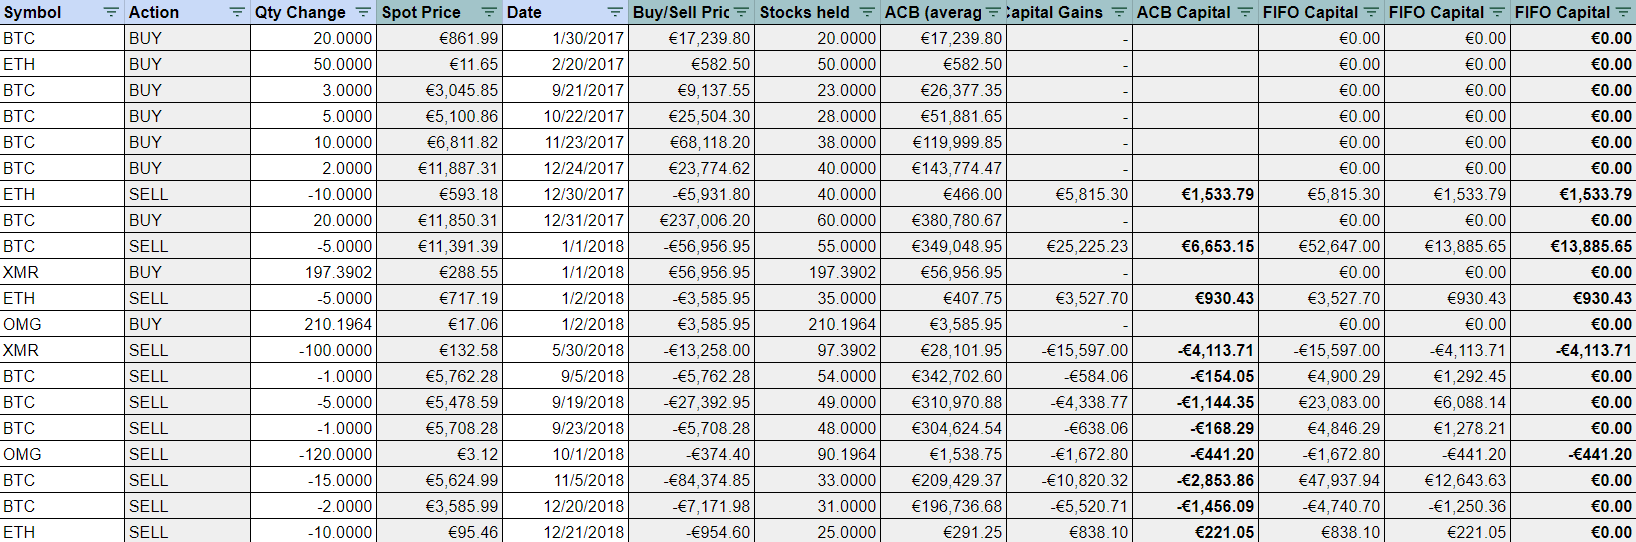1636x542 pixels.
Task: Open the Symbol column filter
Action: (111, 12)
